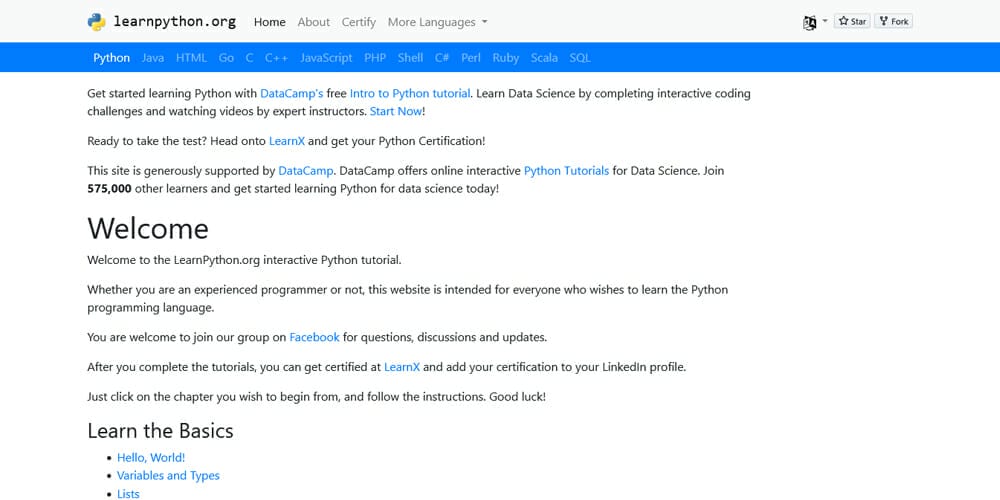Switch to the PHP tab
The height and width of the screenshot is (500, 1000).
[x=375, y=57]
